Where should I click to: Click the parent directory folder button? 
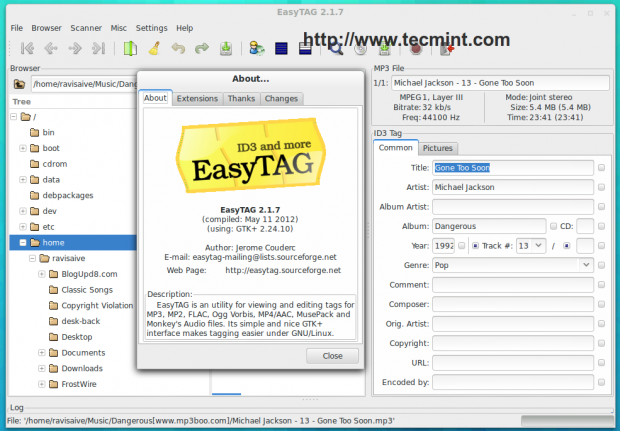tap(19, 84)
